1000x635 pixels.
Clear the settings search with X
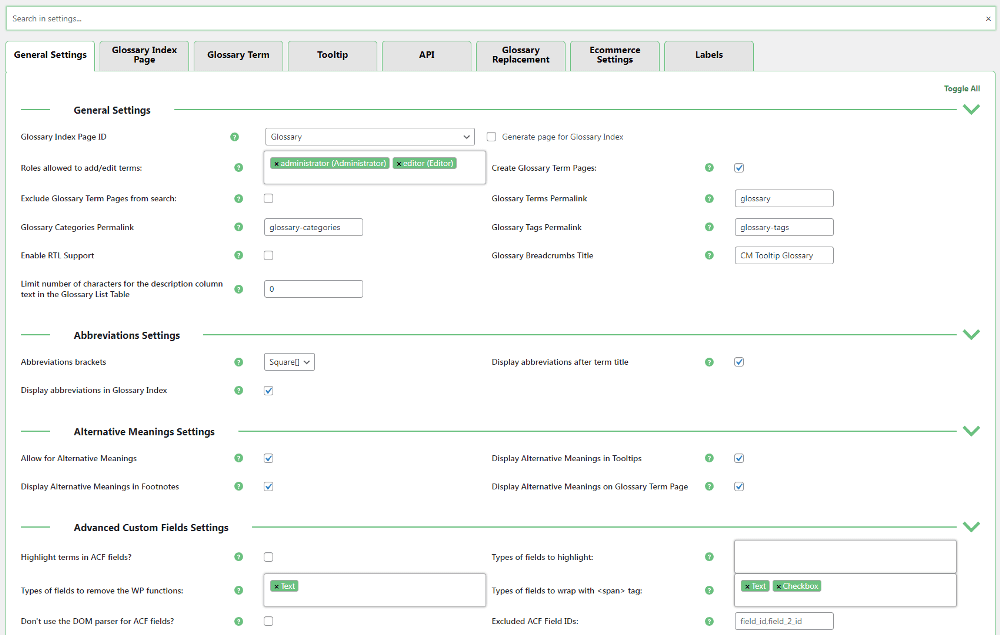click(x=988, y=19)
